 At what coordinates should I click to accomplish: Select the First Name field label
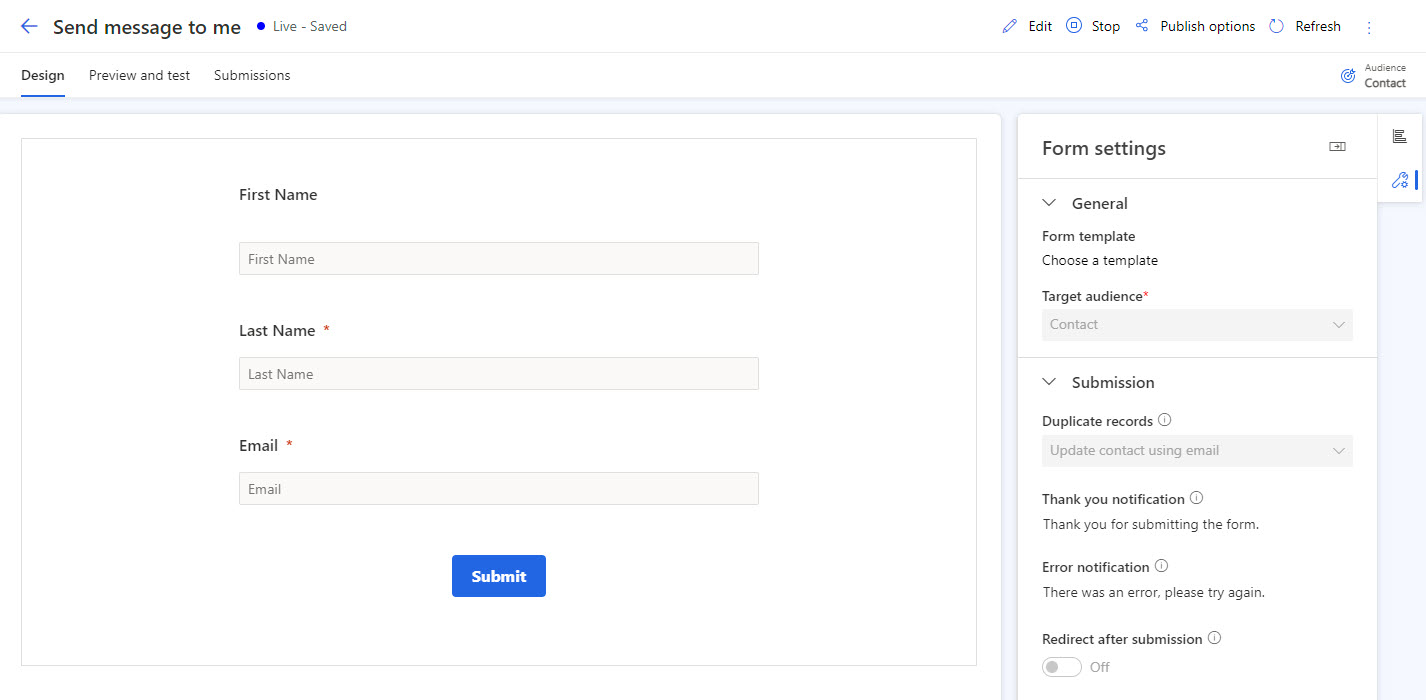[x=278, y=195]
